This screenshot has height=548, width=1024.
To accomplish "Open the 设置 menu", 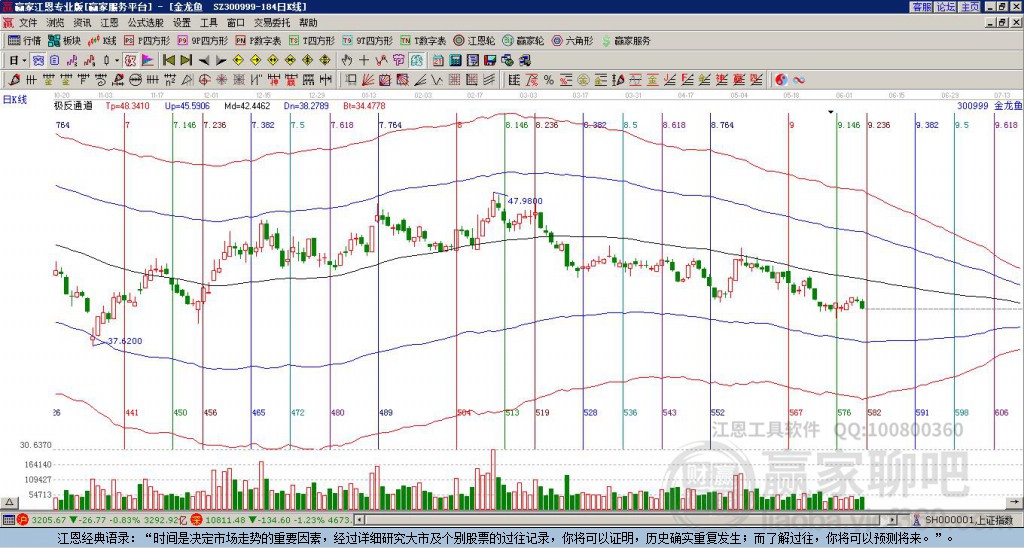I will click(x=182, y=23).
